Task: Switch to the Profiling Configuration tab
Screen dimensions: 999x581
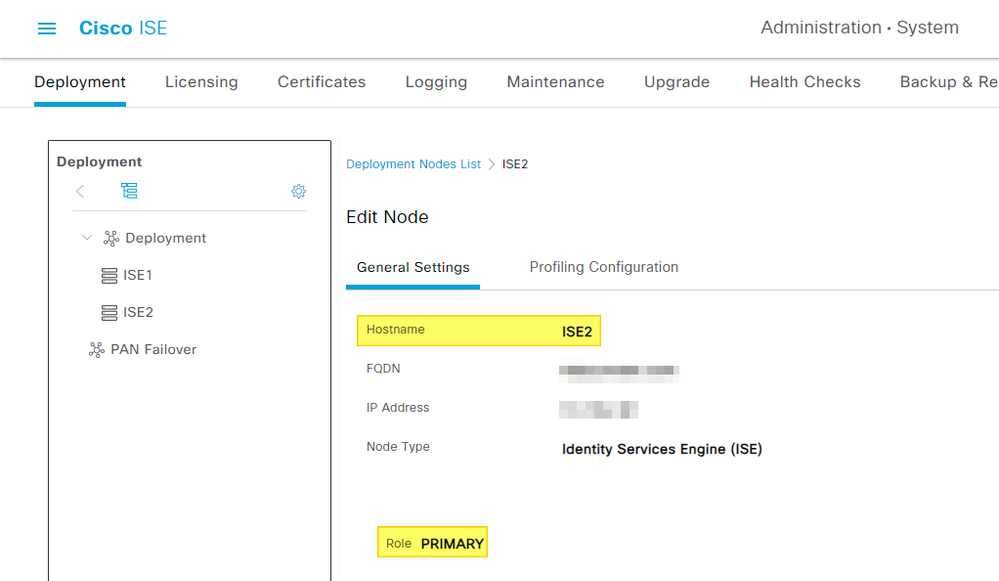Action: (x=604, y=268)
